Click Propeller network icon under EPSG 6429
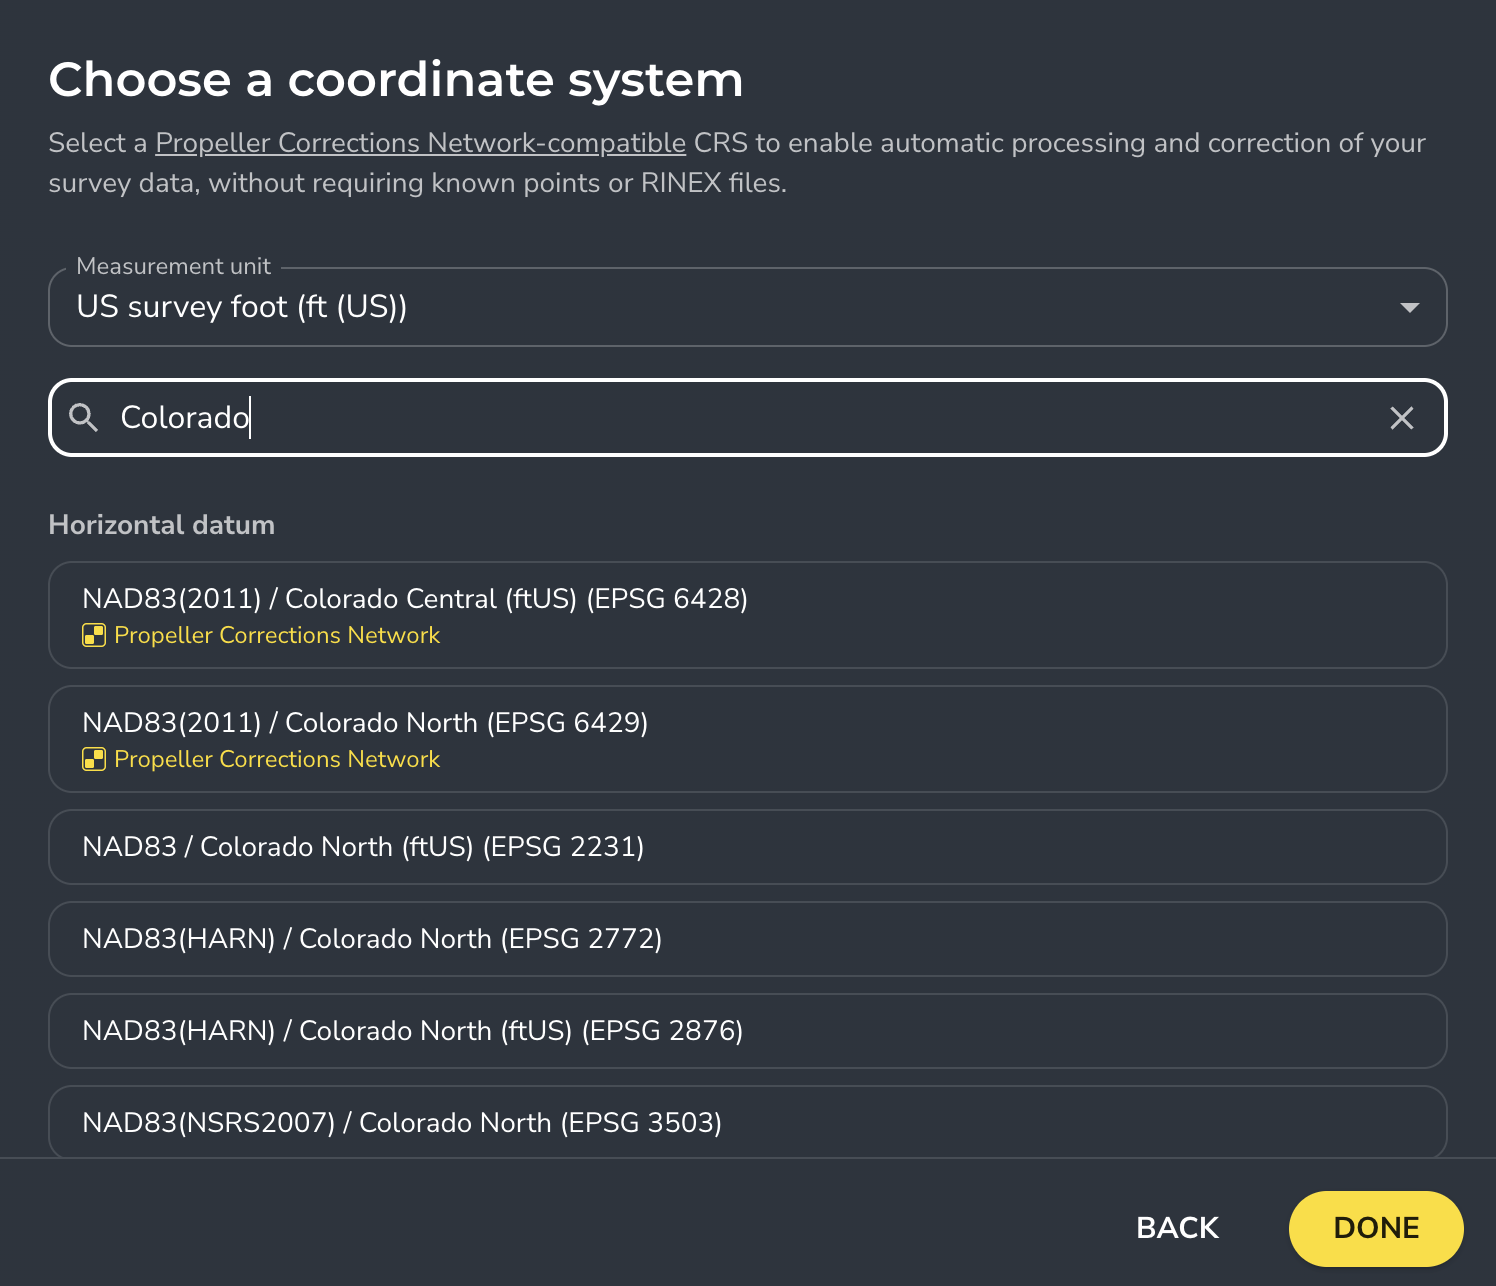Image resolution: width=1496 pixels, height=1286 pixels. [x=94, y=759]
